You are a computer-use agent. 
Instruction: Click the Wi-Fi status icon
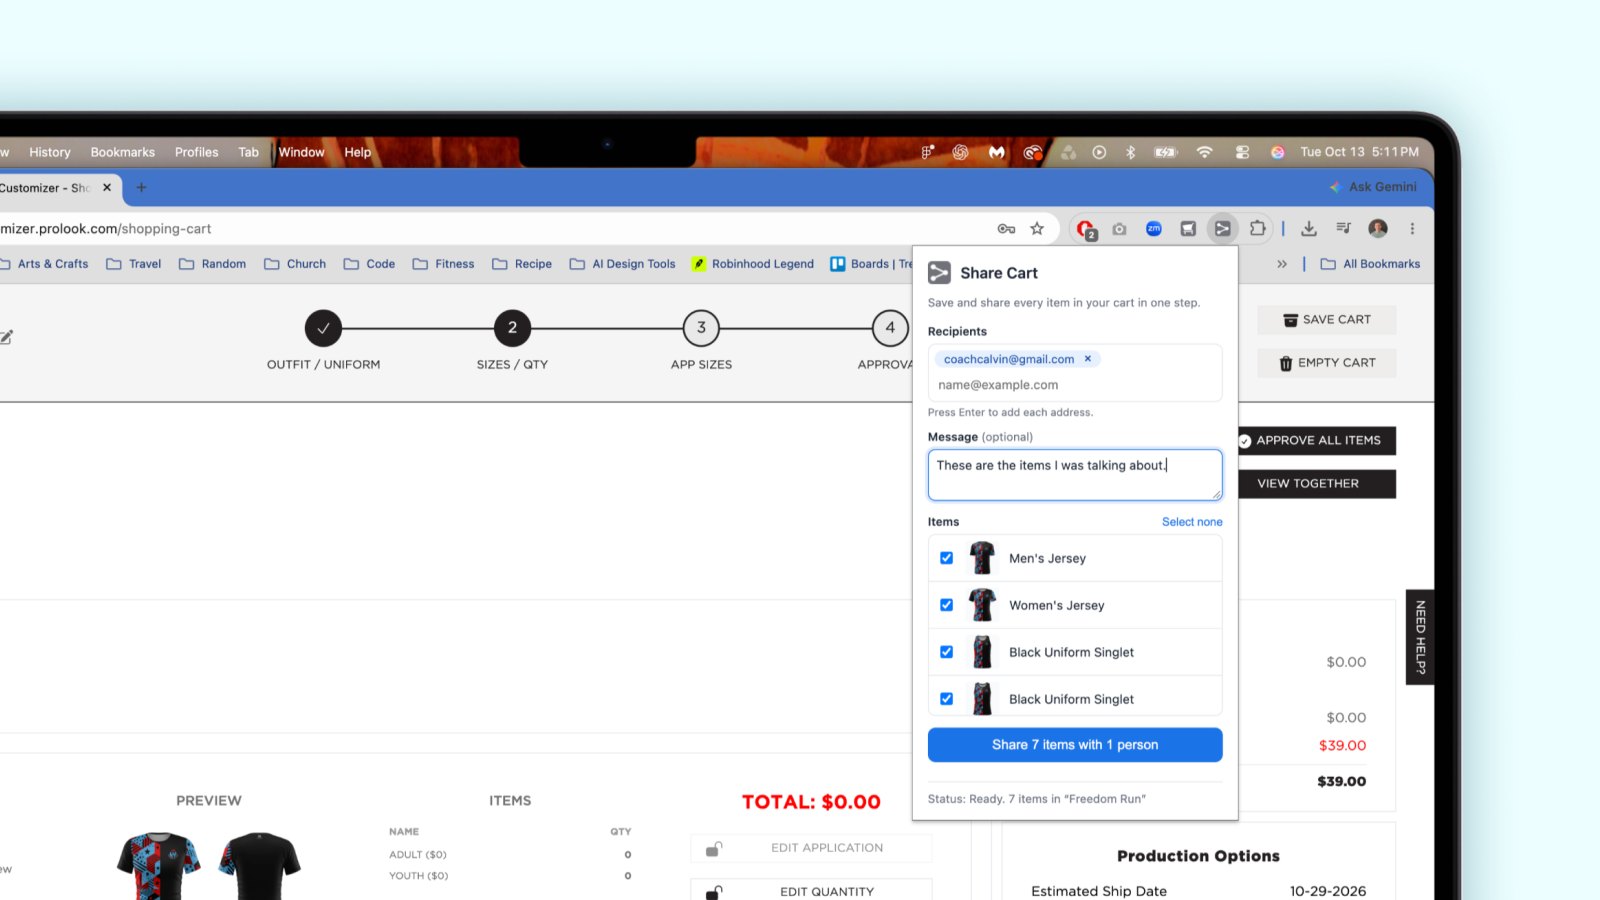[x=1204, y=152]
